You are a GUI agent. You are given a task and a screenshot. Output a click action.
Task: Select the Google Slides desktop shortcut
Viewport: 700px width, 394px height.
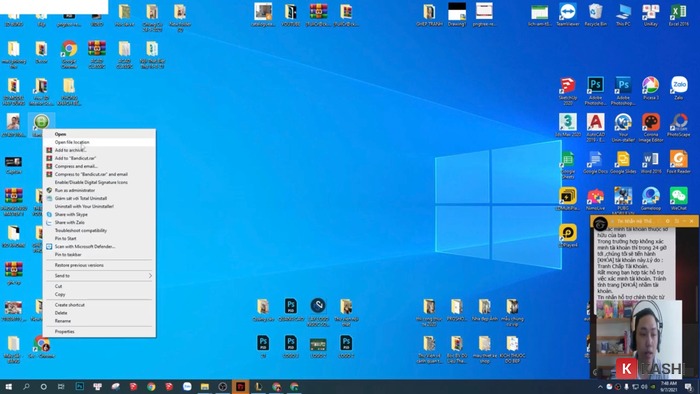(x=623, y=162)
